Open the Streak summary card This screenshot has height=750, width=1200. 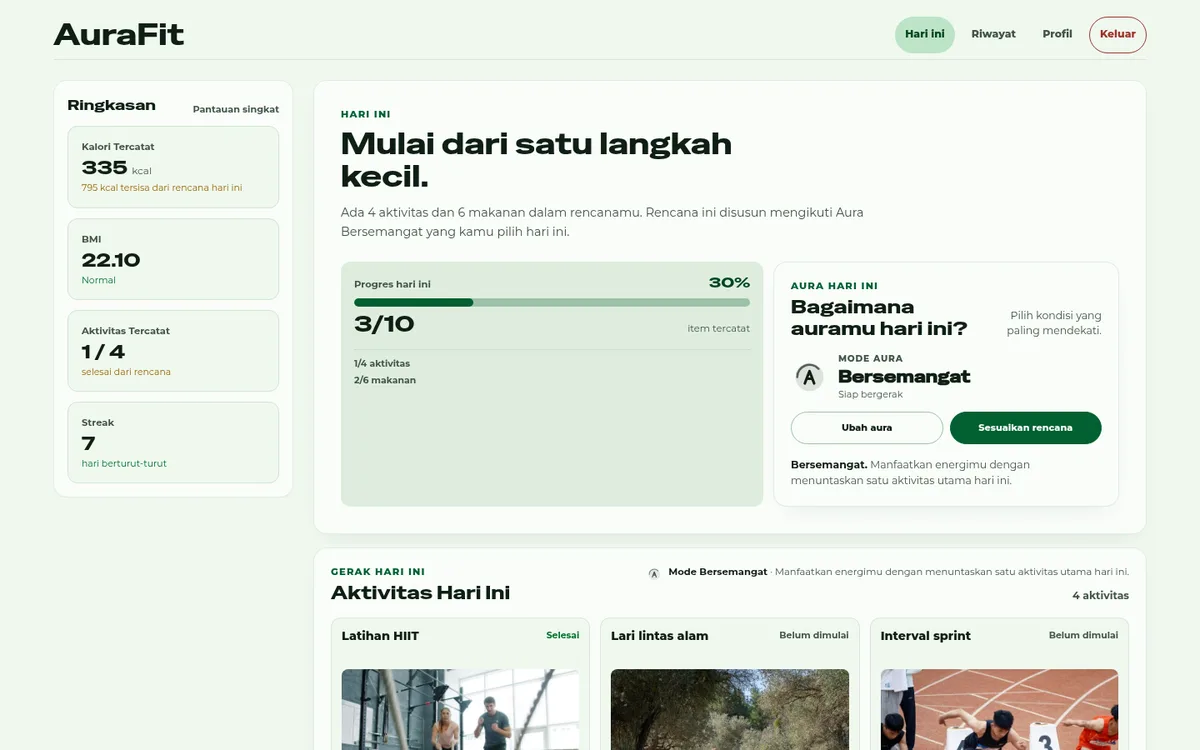(x=173, y=443)
